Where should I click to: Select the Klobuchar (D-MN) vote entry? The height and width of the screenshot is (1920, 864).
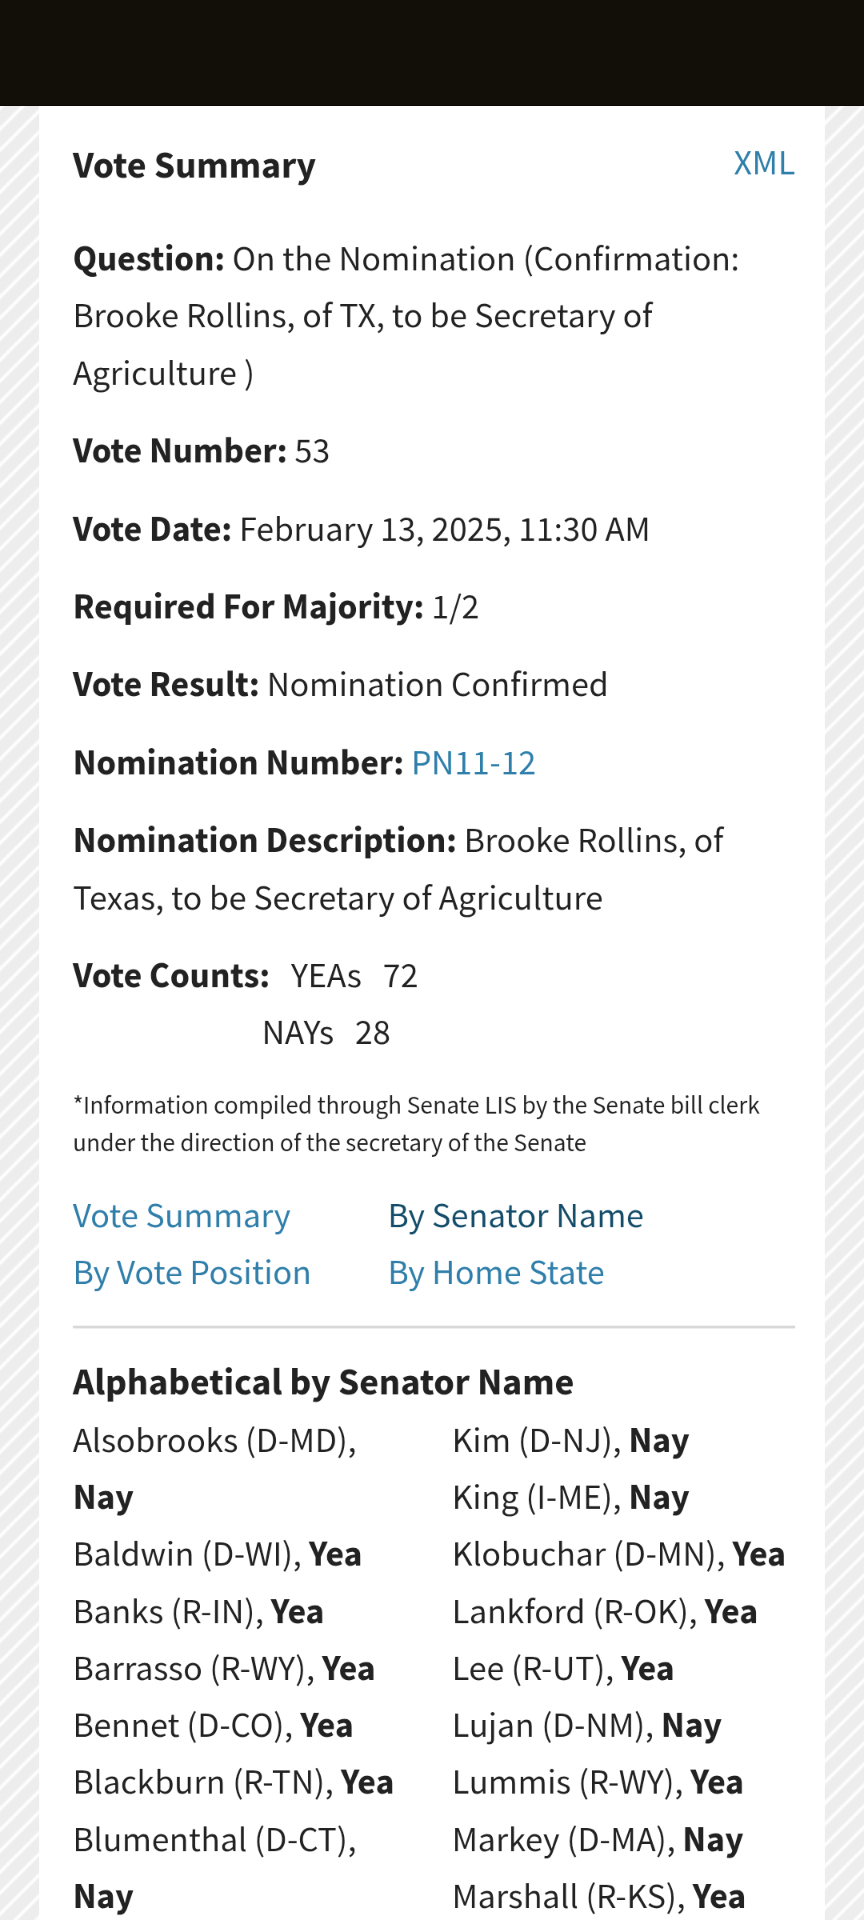tap(618, 1555)
